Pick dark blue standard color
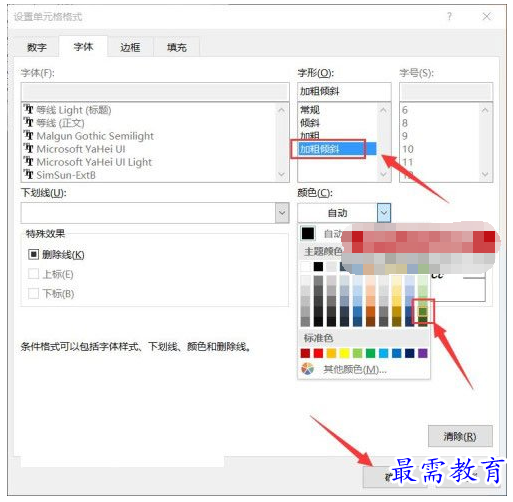 tap(410, 353)
